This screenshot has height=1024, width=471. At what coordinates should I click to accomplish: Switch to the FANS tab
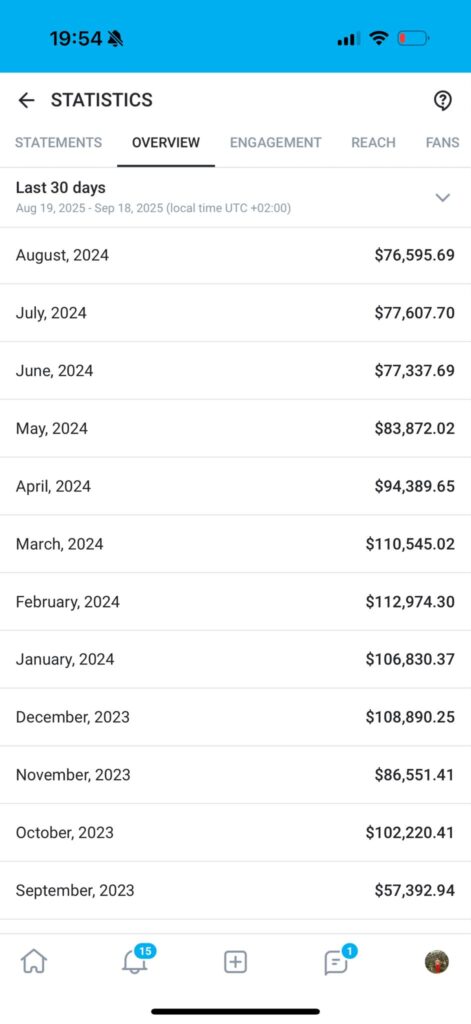coord(442,142)
